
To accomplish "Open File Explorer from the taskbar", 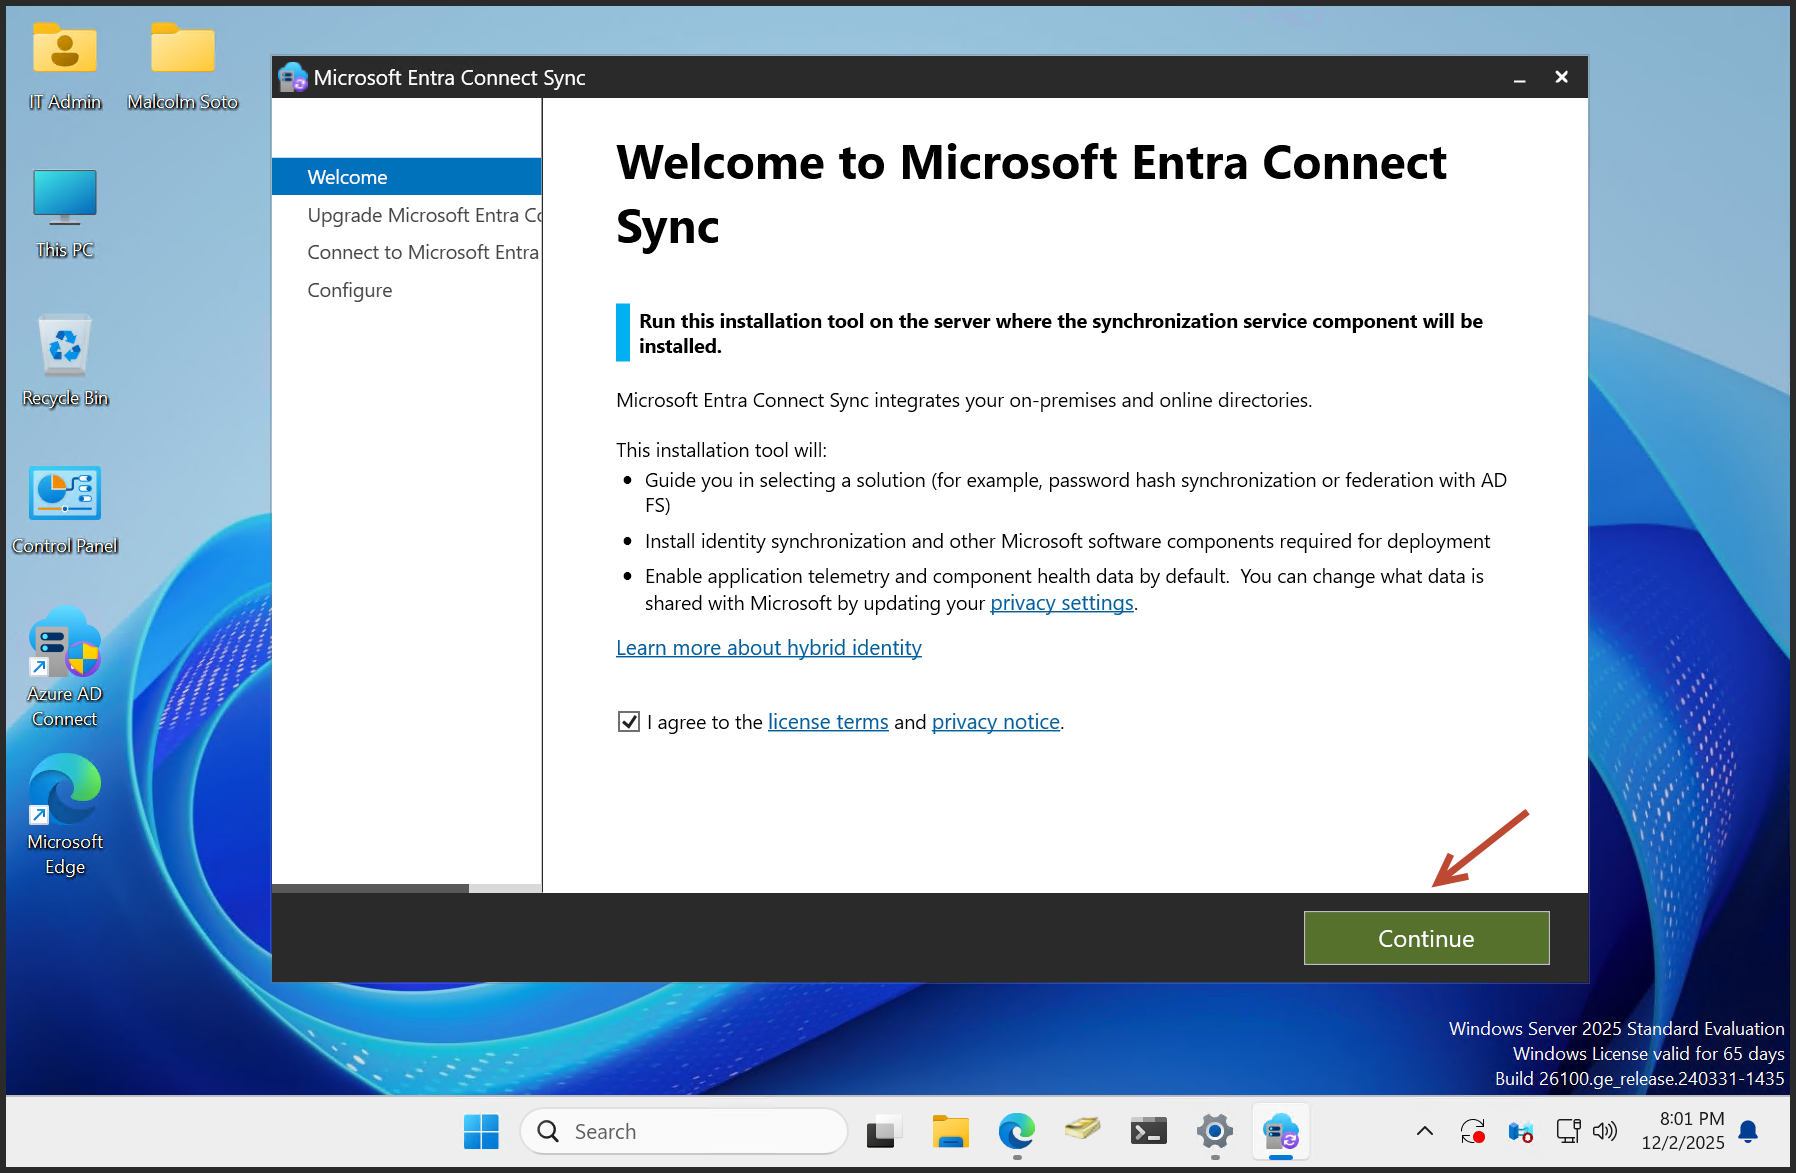I will coord(950,1131).
